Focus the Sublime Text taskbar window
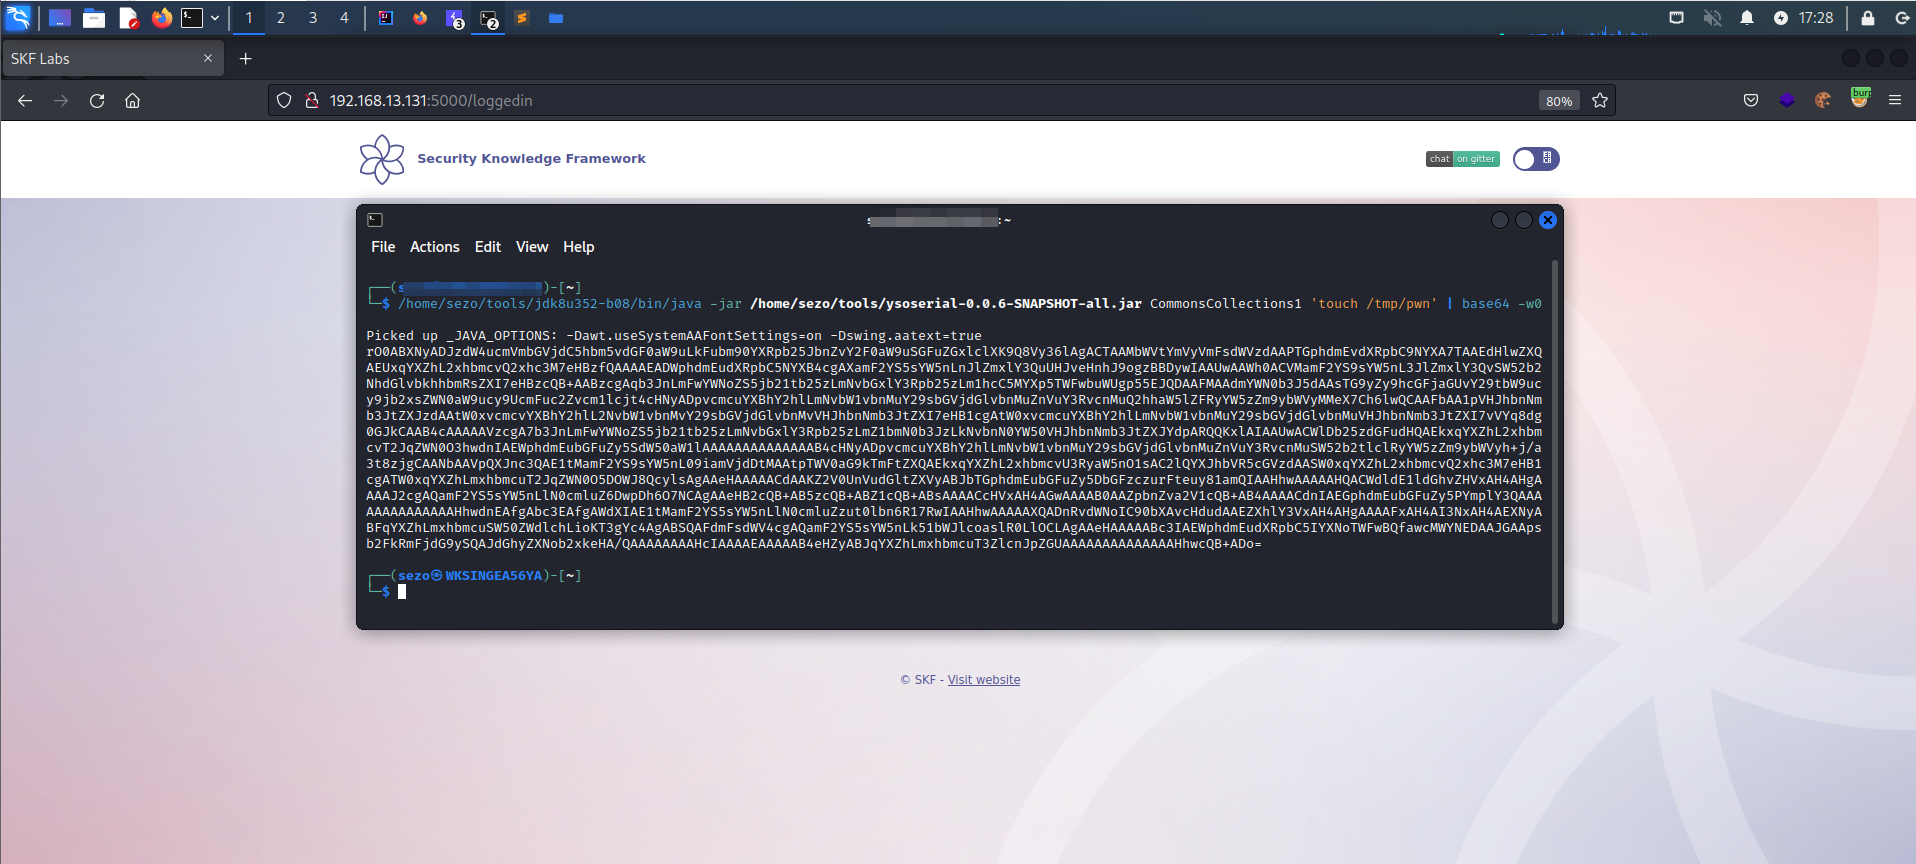The width and height of the screenshot is (1916, 864). [x=522, y=18]
